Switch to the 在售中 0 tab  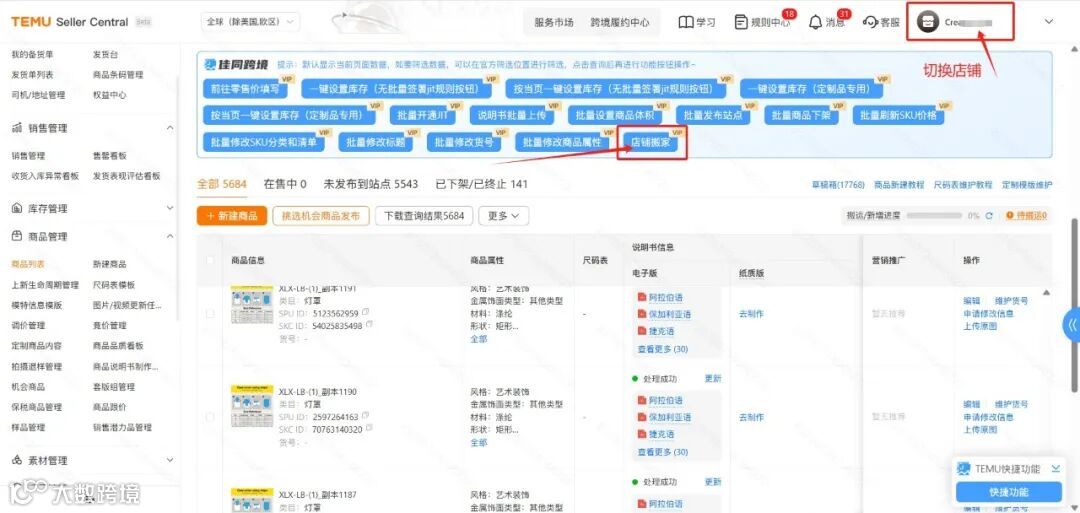(x=285, y=184)
